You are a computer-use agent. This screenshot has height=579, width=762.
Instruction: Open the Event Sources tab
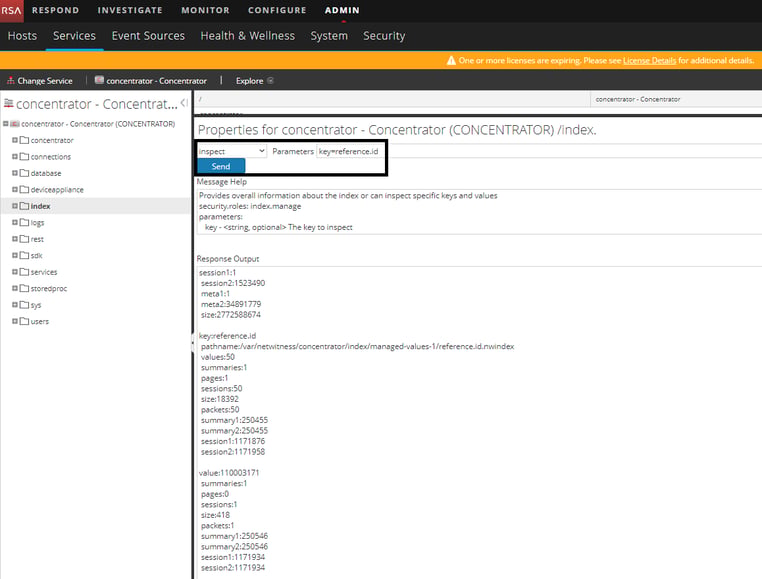click(148, 36)
